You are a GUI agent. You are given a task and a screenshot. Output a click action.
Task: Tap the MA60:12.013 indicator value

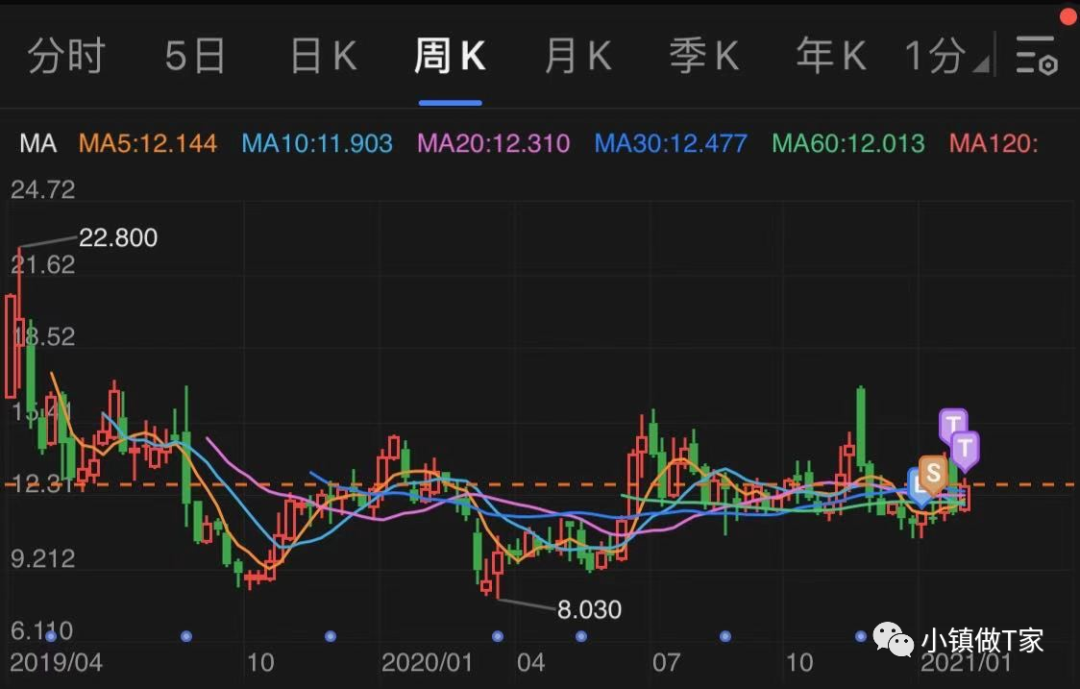click(849, 143)
